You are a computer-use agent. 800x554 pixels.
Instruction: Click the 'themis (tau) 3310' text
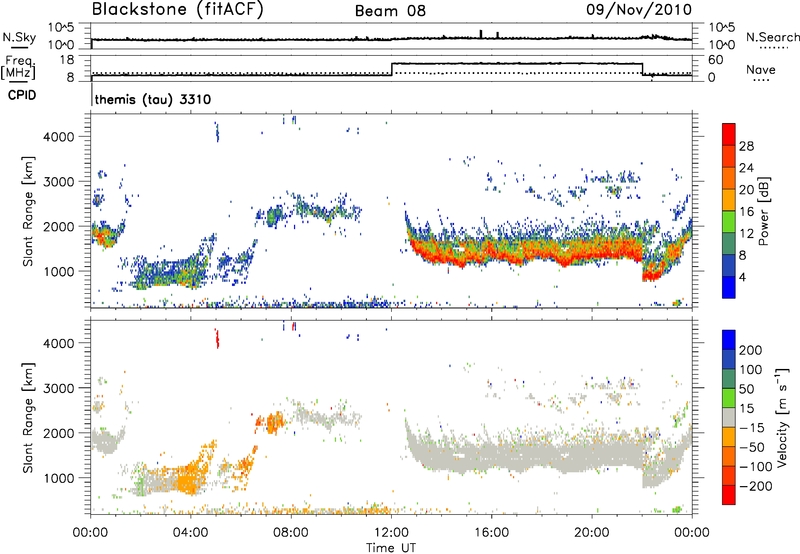point(153,99)
